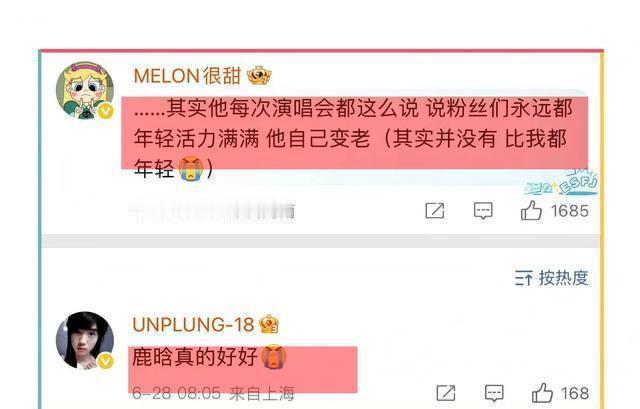Tap the 1685 like count number
This screenshot has width=640, height=409.
tap(570, 211)
